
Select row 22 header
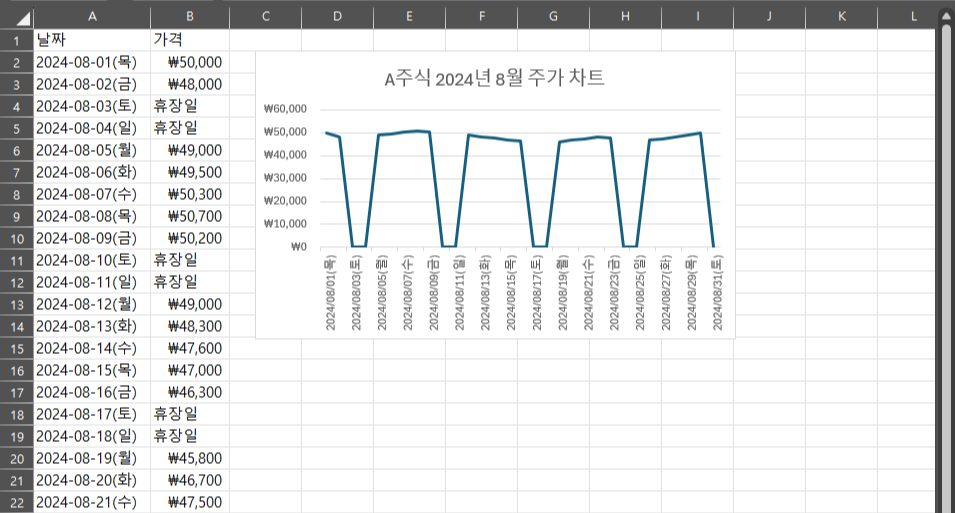click(x=16, y=503)
